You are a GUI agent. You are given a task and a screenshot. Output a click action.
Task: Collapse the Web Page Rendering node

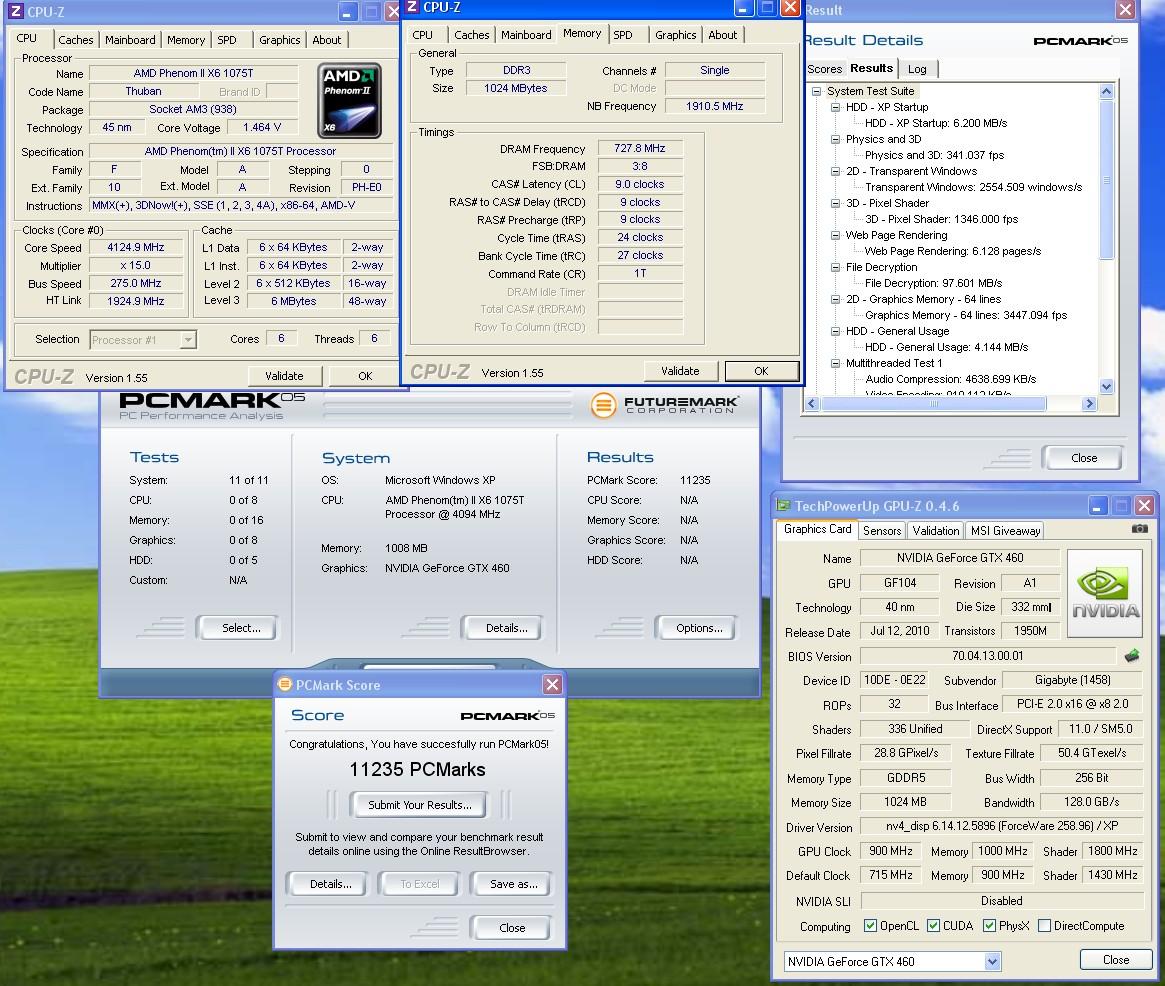835,235
